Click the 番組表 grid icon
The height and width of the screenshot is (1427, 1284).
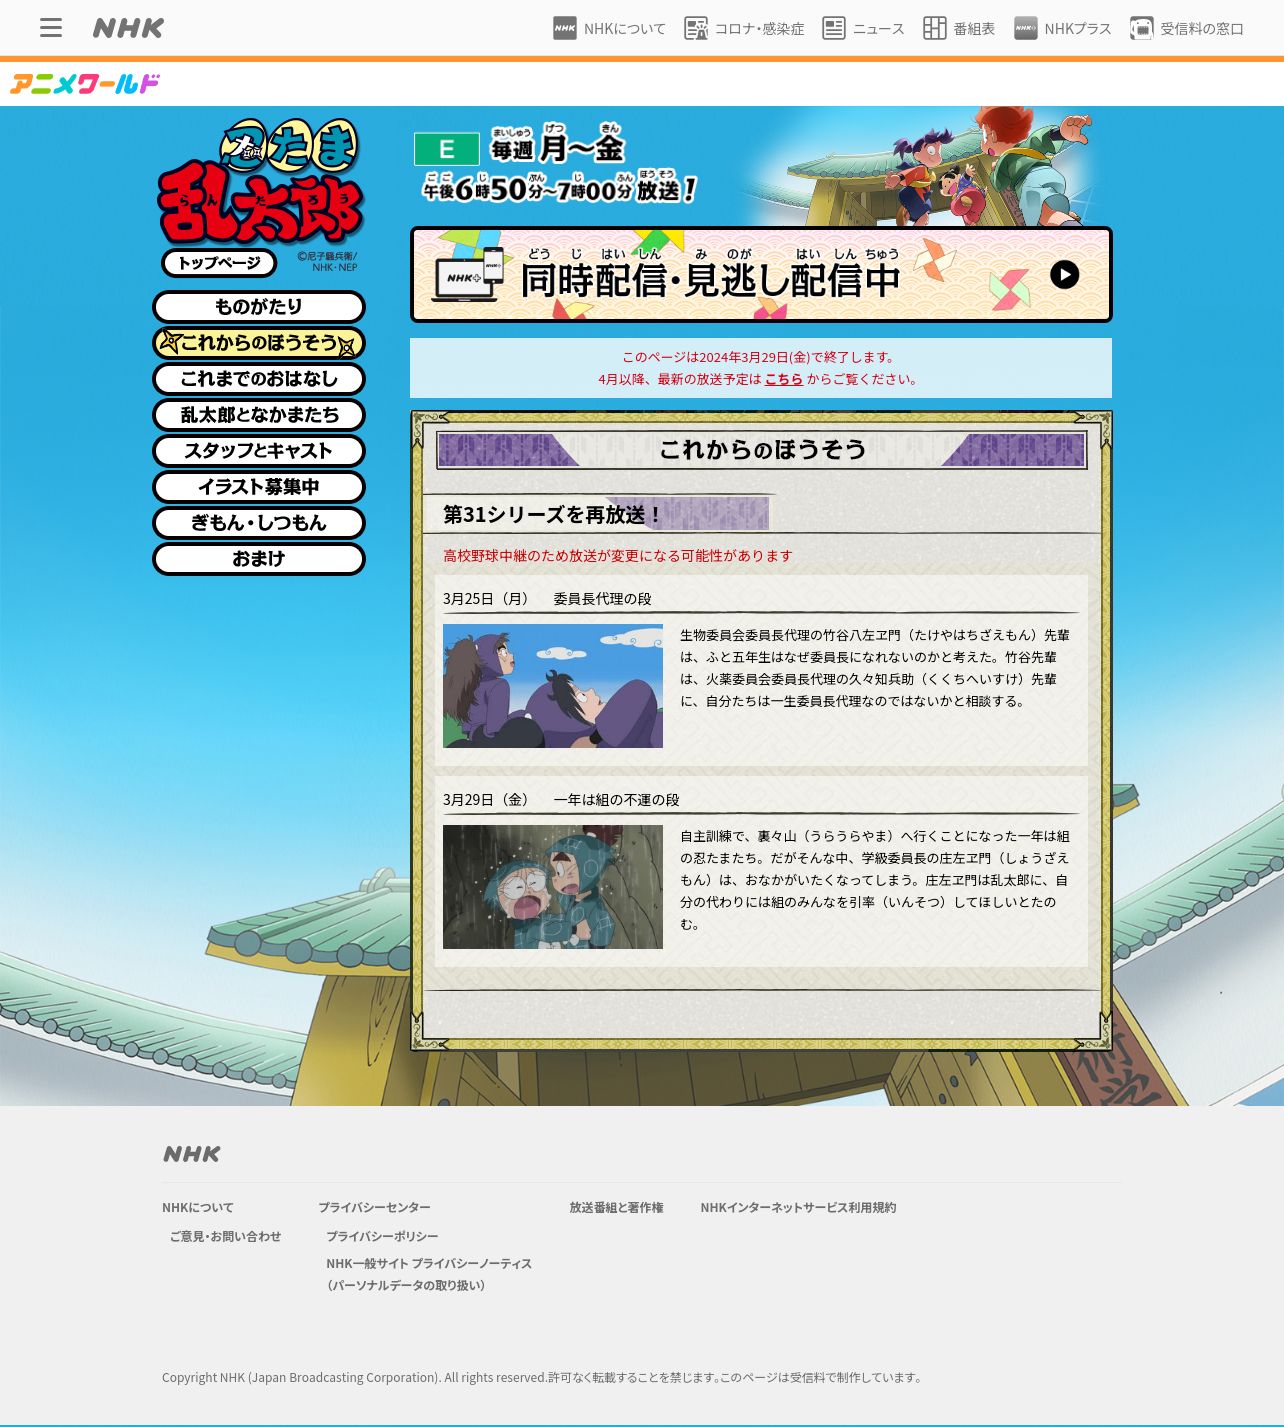coord(935,28)
